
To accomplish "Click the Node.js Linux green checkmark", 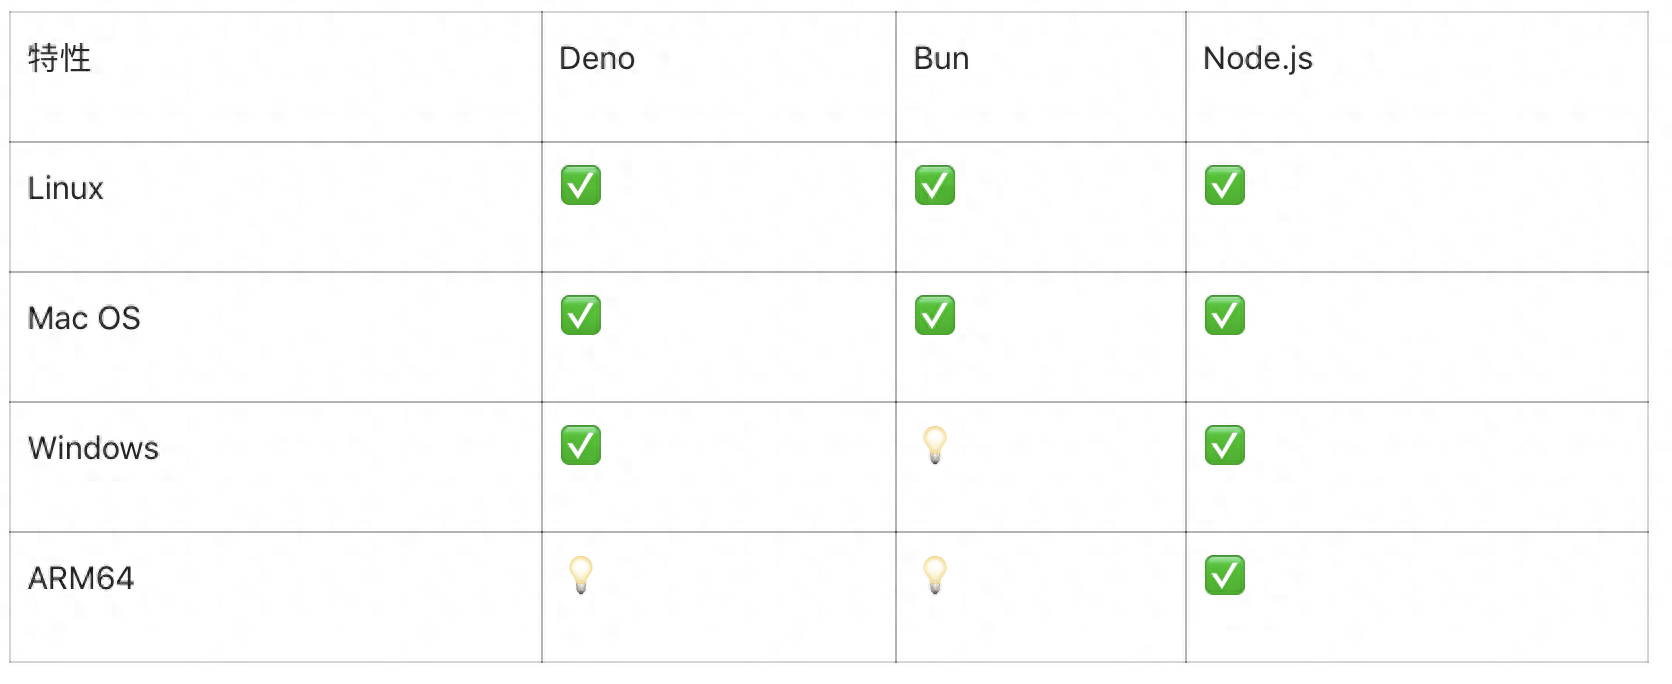I will point(1225,185).
